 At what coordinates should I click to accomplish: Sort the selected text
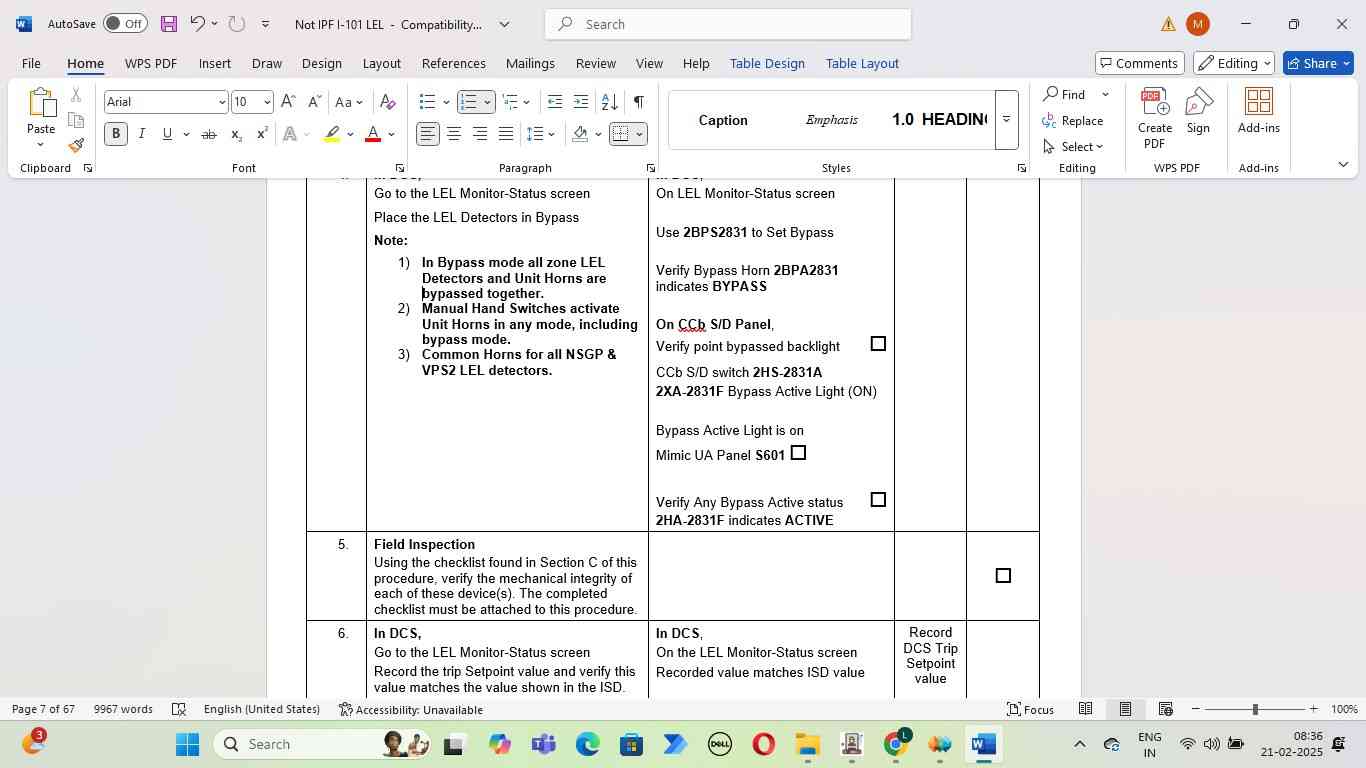609,102
